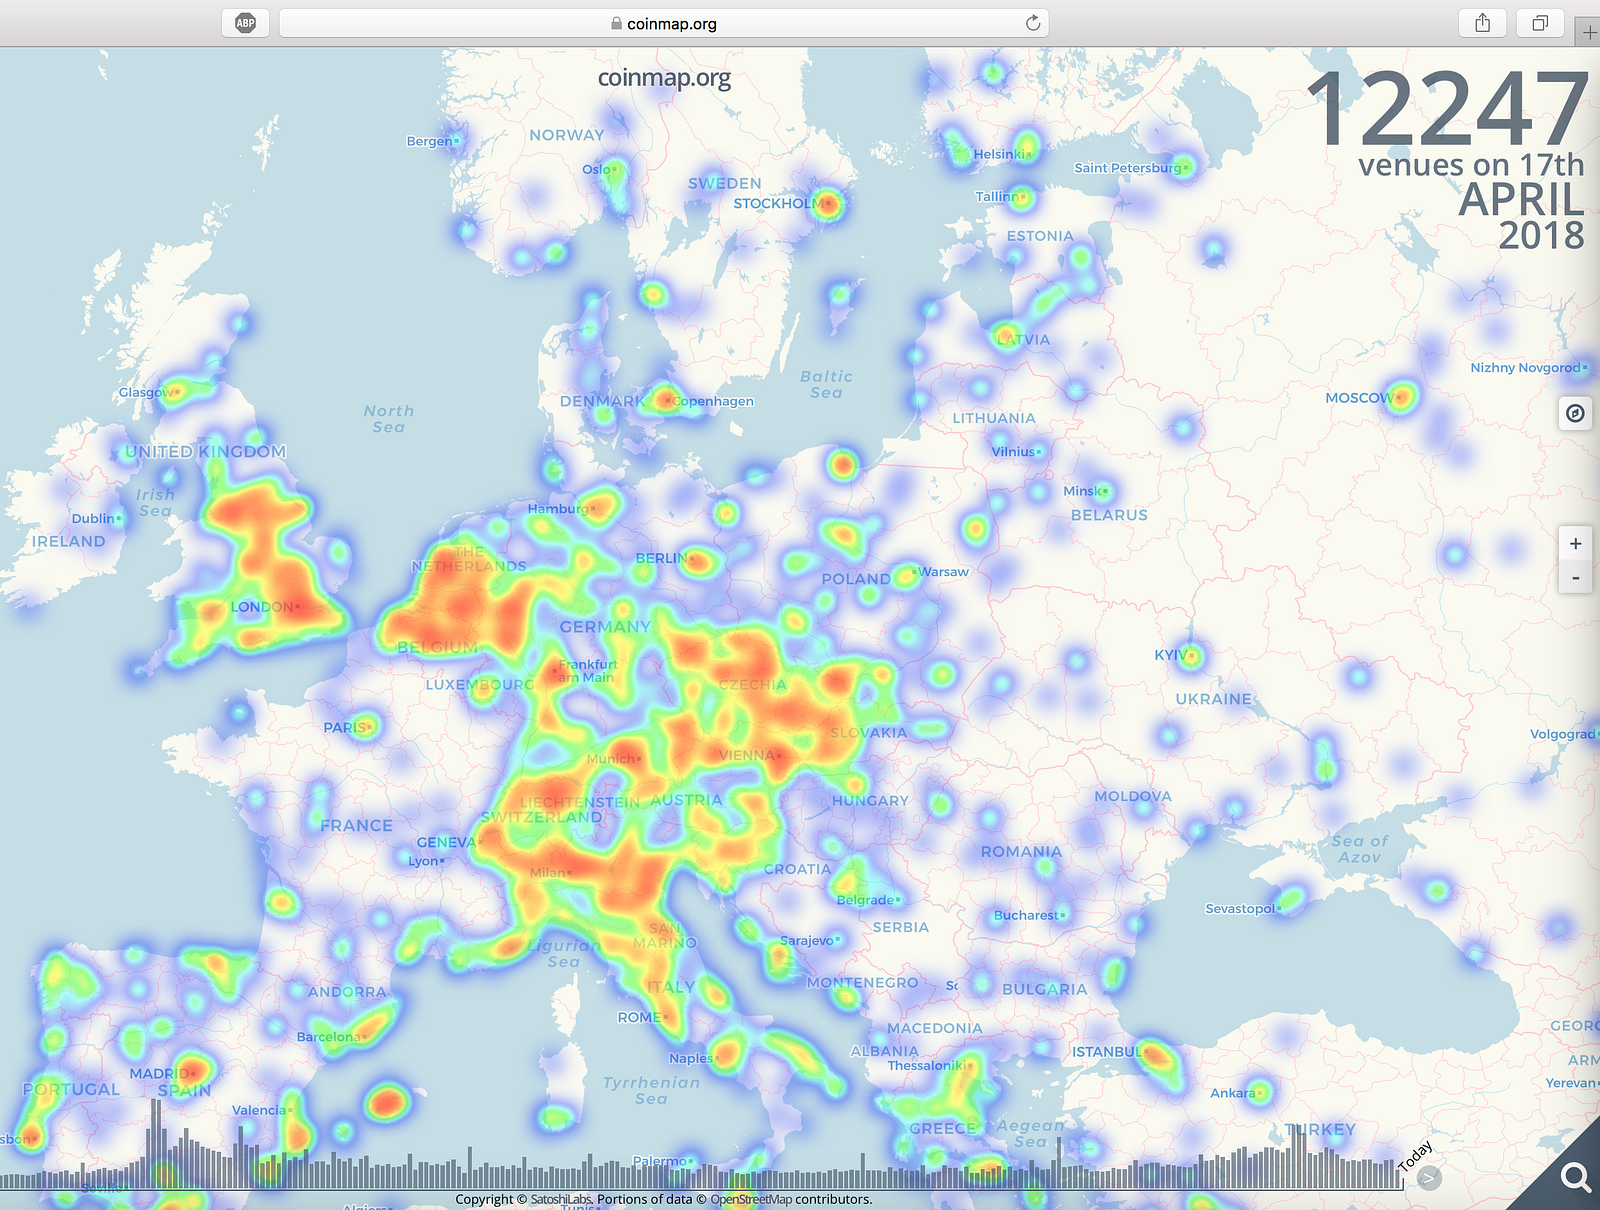Image resolution: width=1600 pixels, height=1210 pixels.
Task: Zoom out the map with minus
Action: click(x=1575, y=577)
